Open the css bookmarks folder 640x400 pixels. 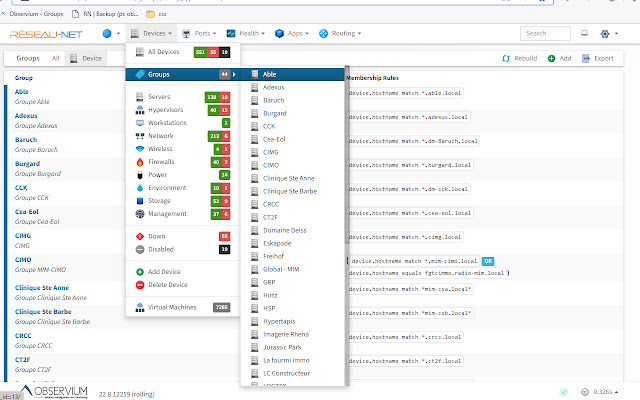click(x=156, y=14)
